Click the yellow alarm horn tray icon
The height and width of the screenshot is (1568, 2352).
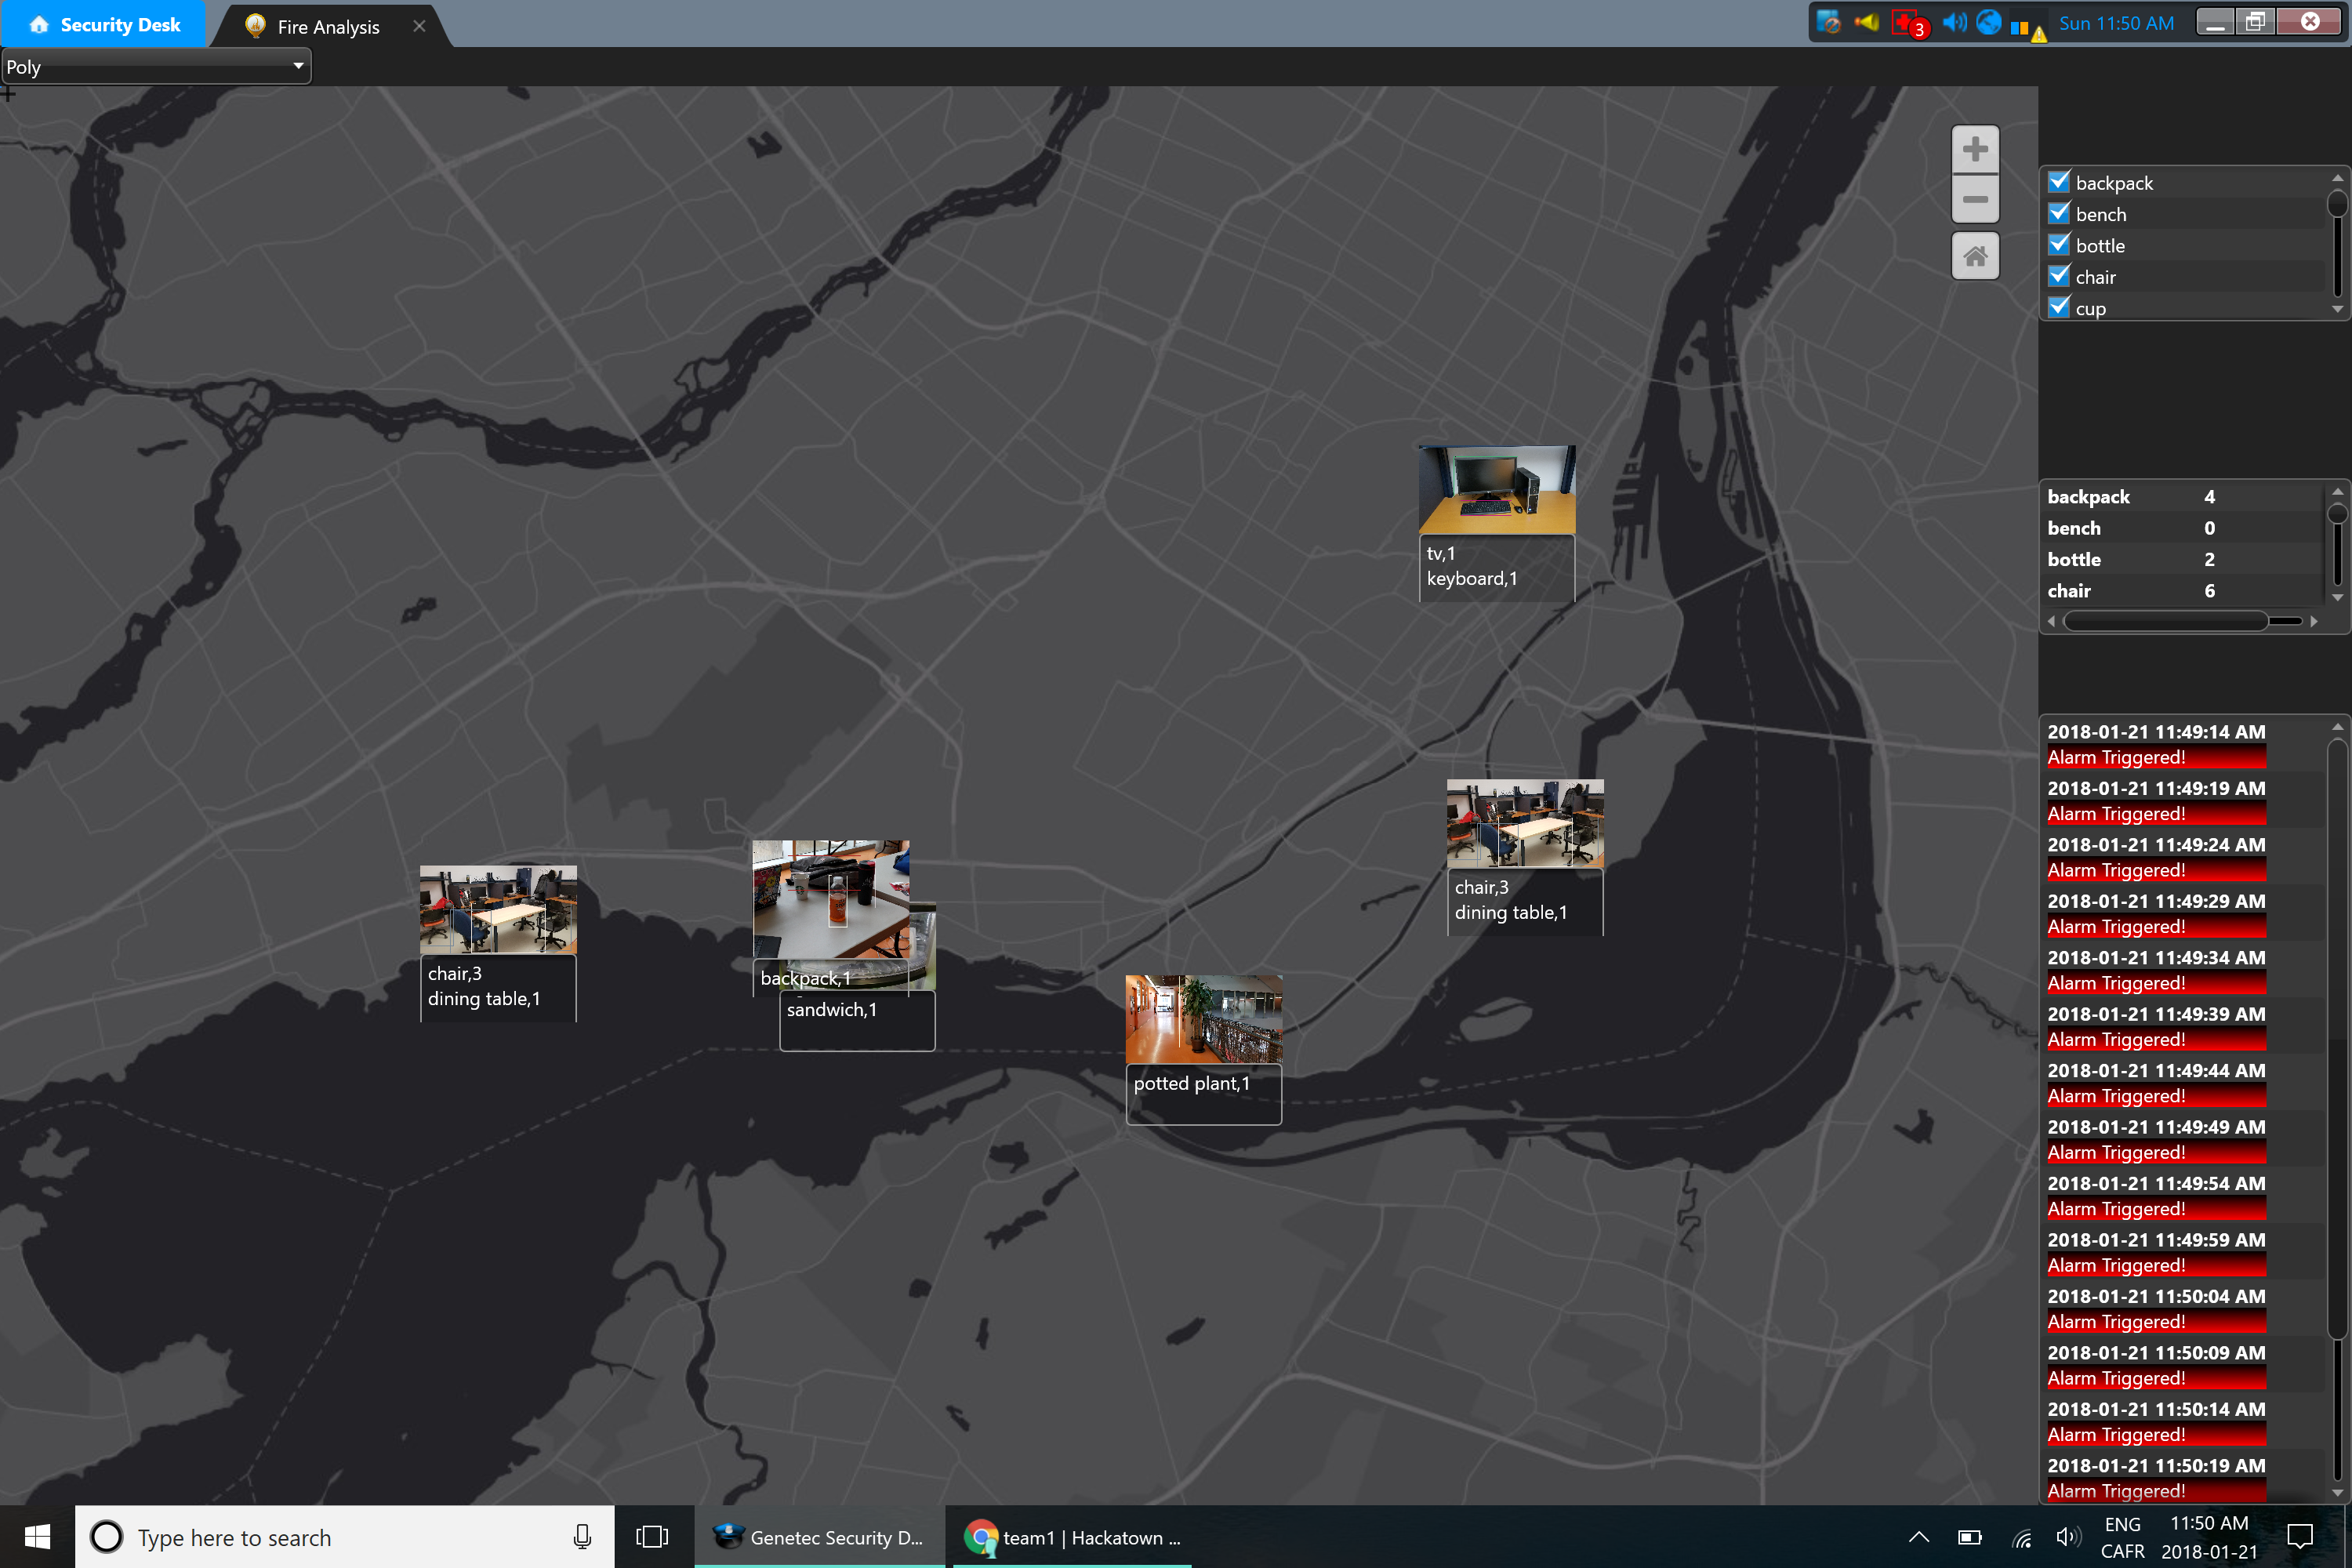pyautogui.click(x=1866, y=23)
